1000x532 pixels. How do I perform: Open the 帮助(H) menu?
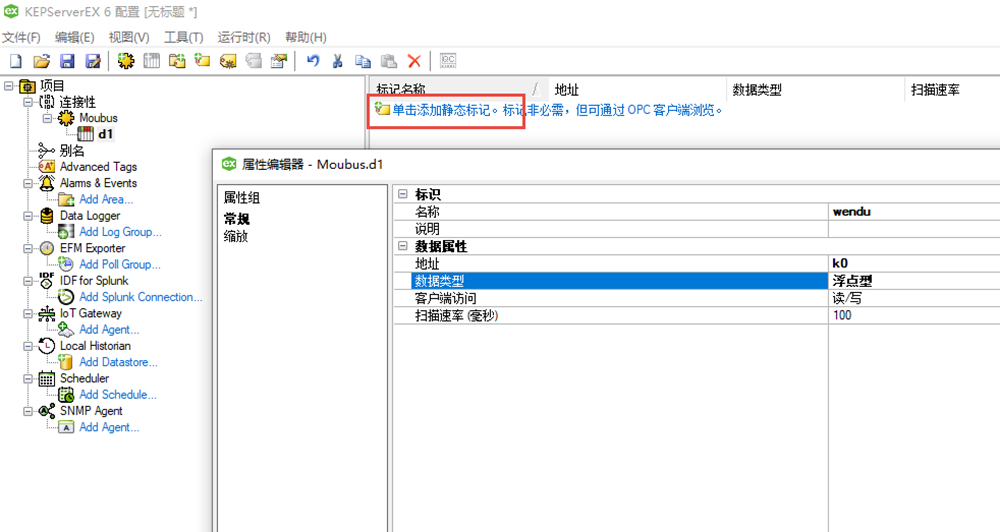[x=305, y=38]
